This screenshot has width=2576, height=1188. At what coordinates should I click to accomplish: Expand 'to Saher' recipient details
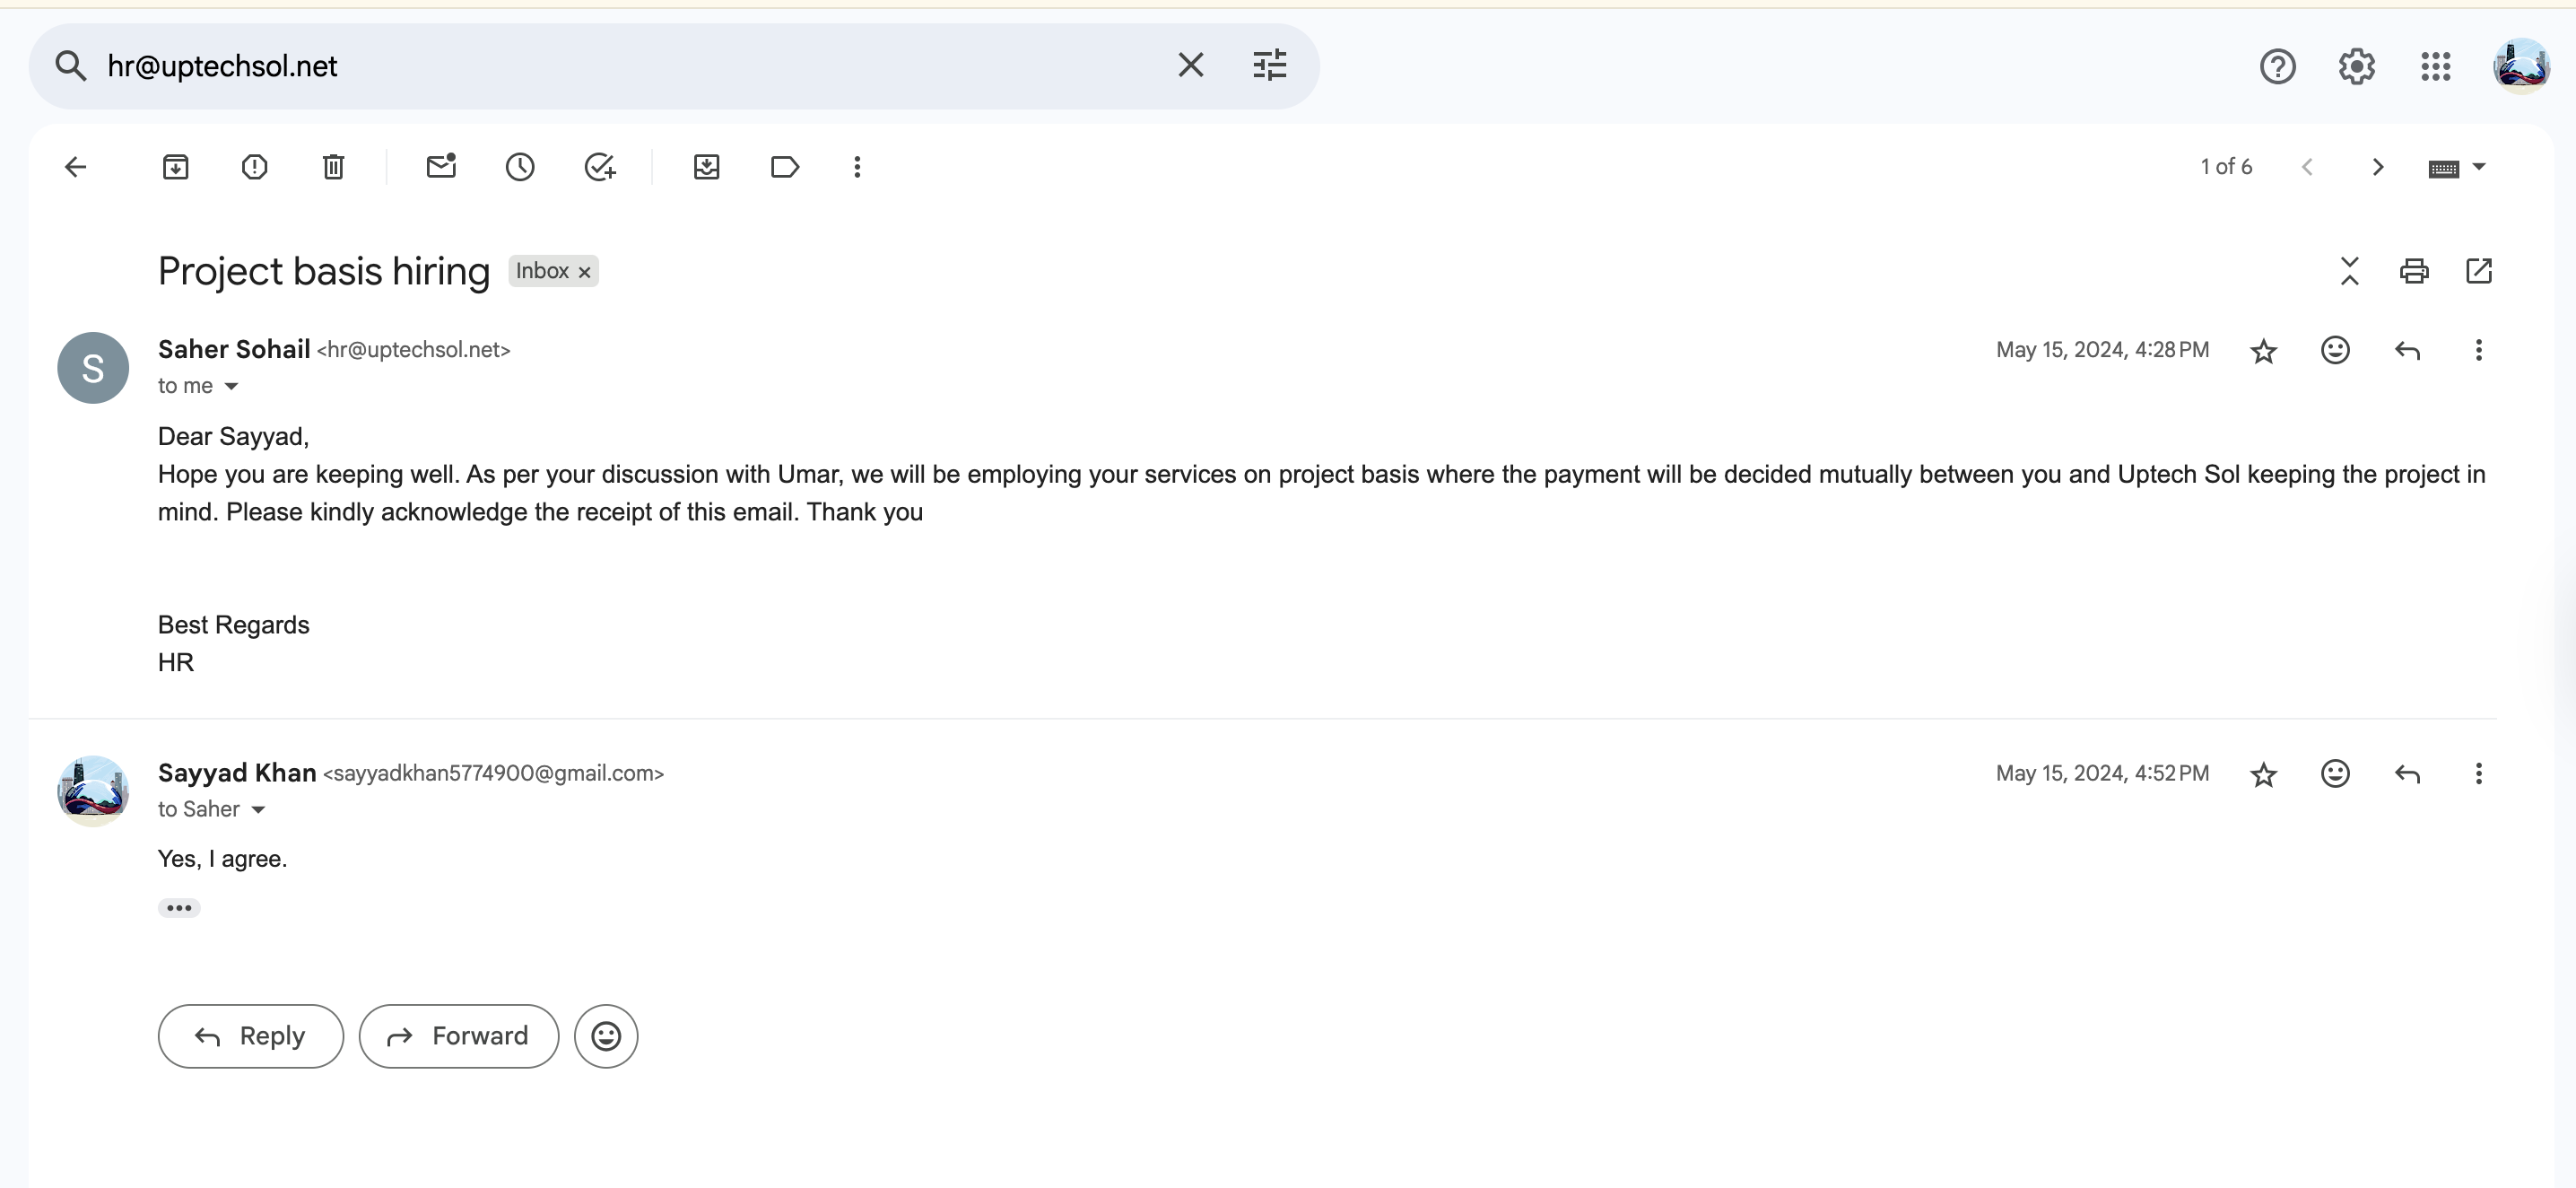click(x=258, y=810)
